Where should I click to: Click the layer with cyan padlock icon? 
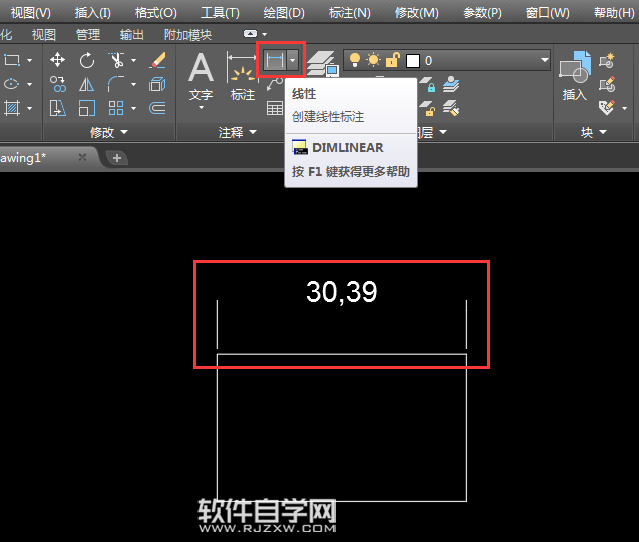[427, 84]
